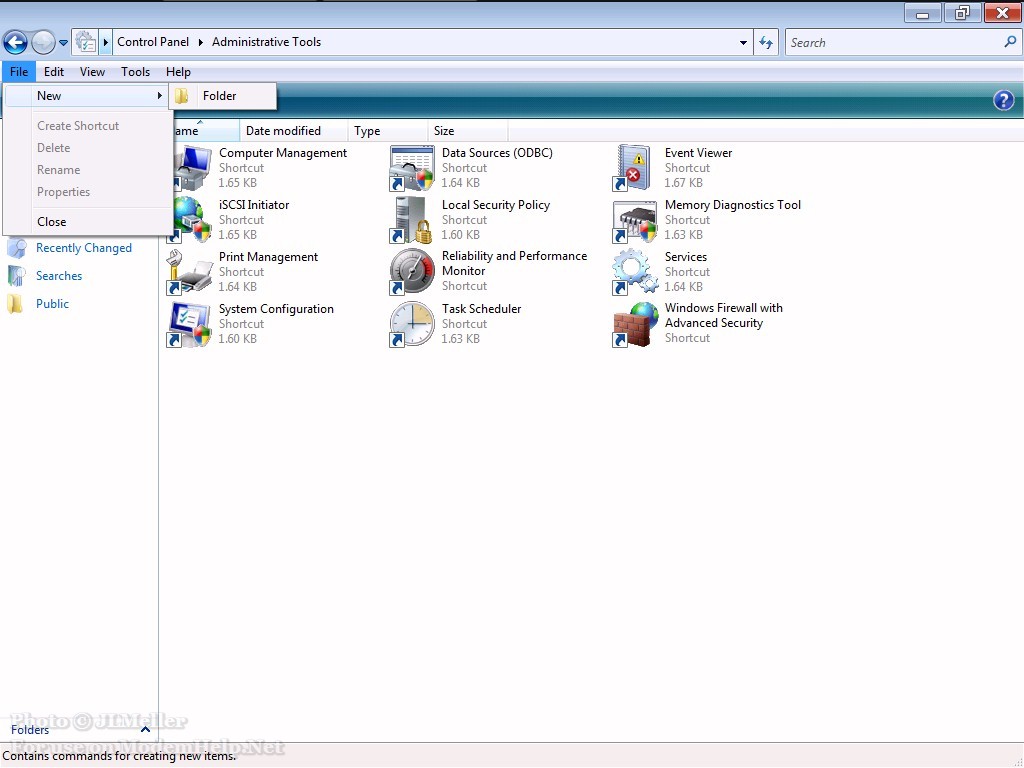1024x768 pixels.
Task: Launch the System Configuration icon
Action: coord(189,324)
